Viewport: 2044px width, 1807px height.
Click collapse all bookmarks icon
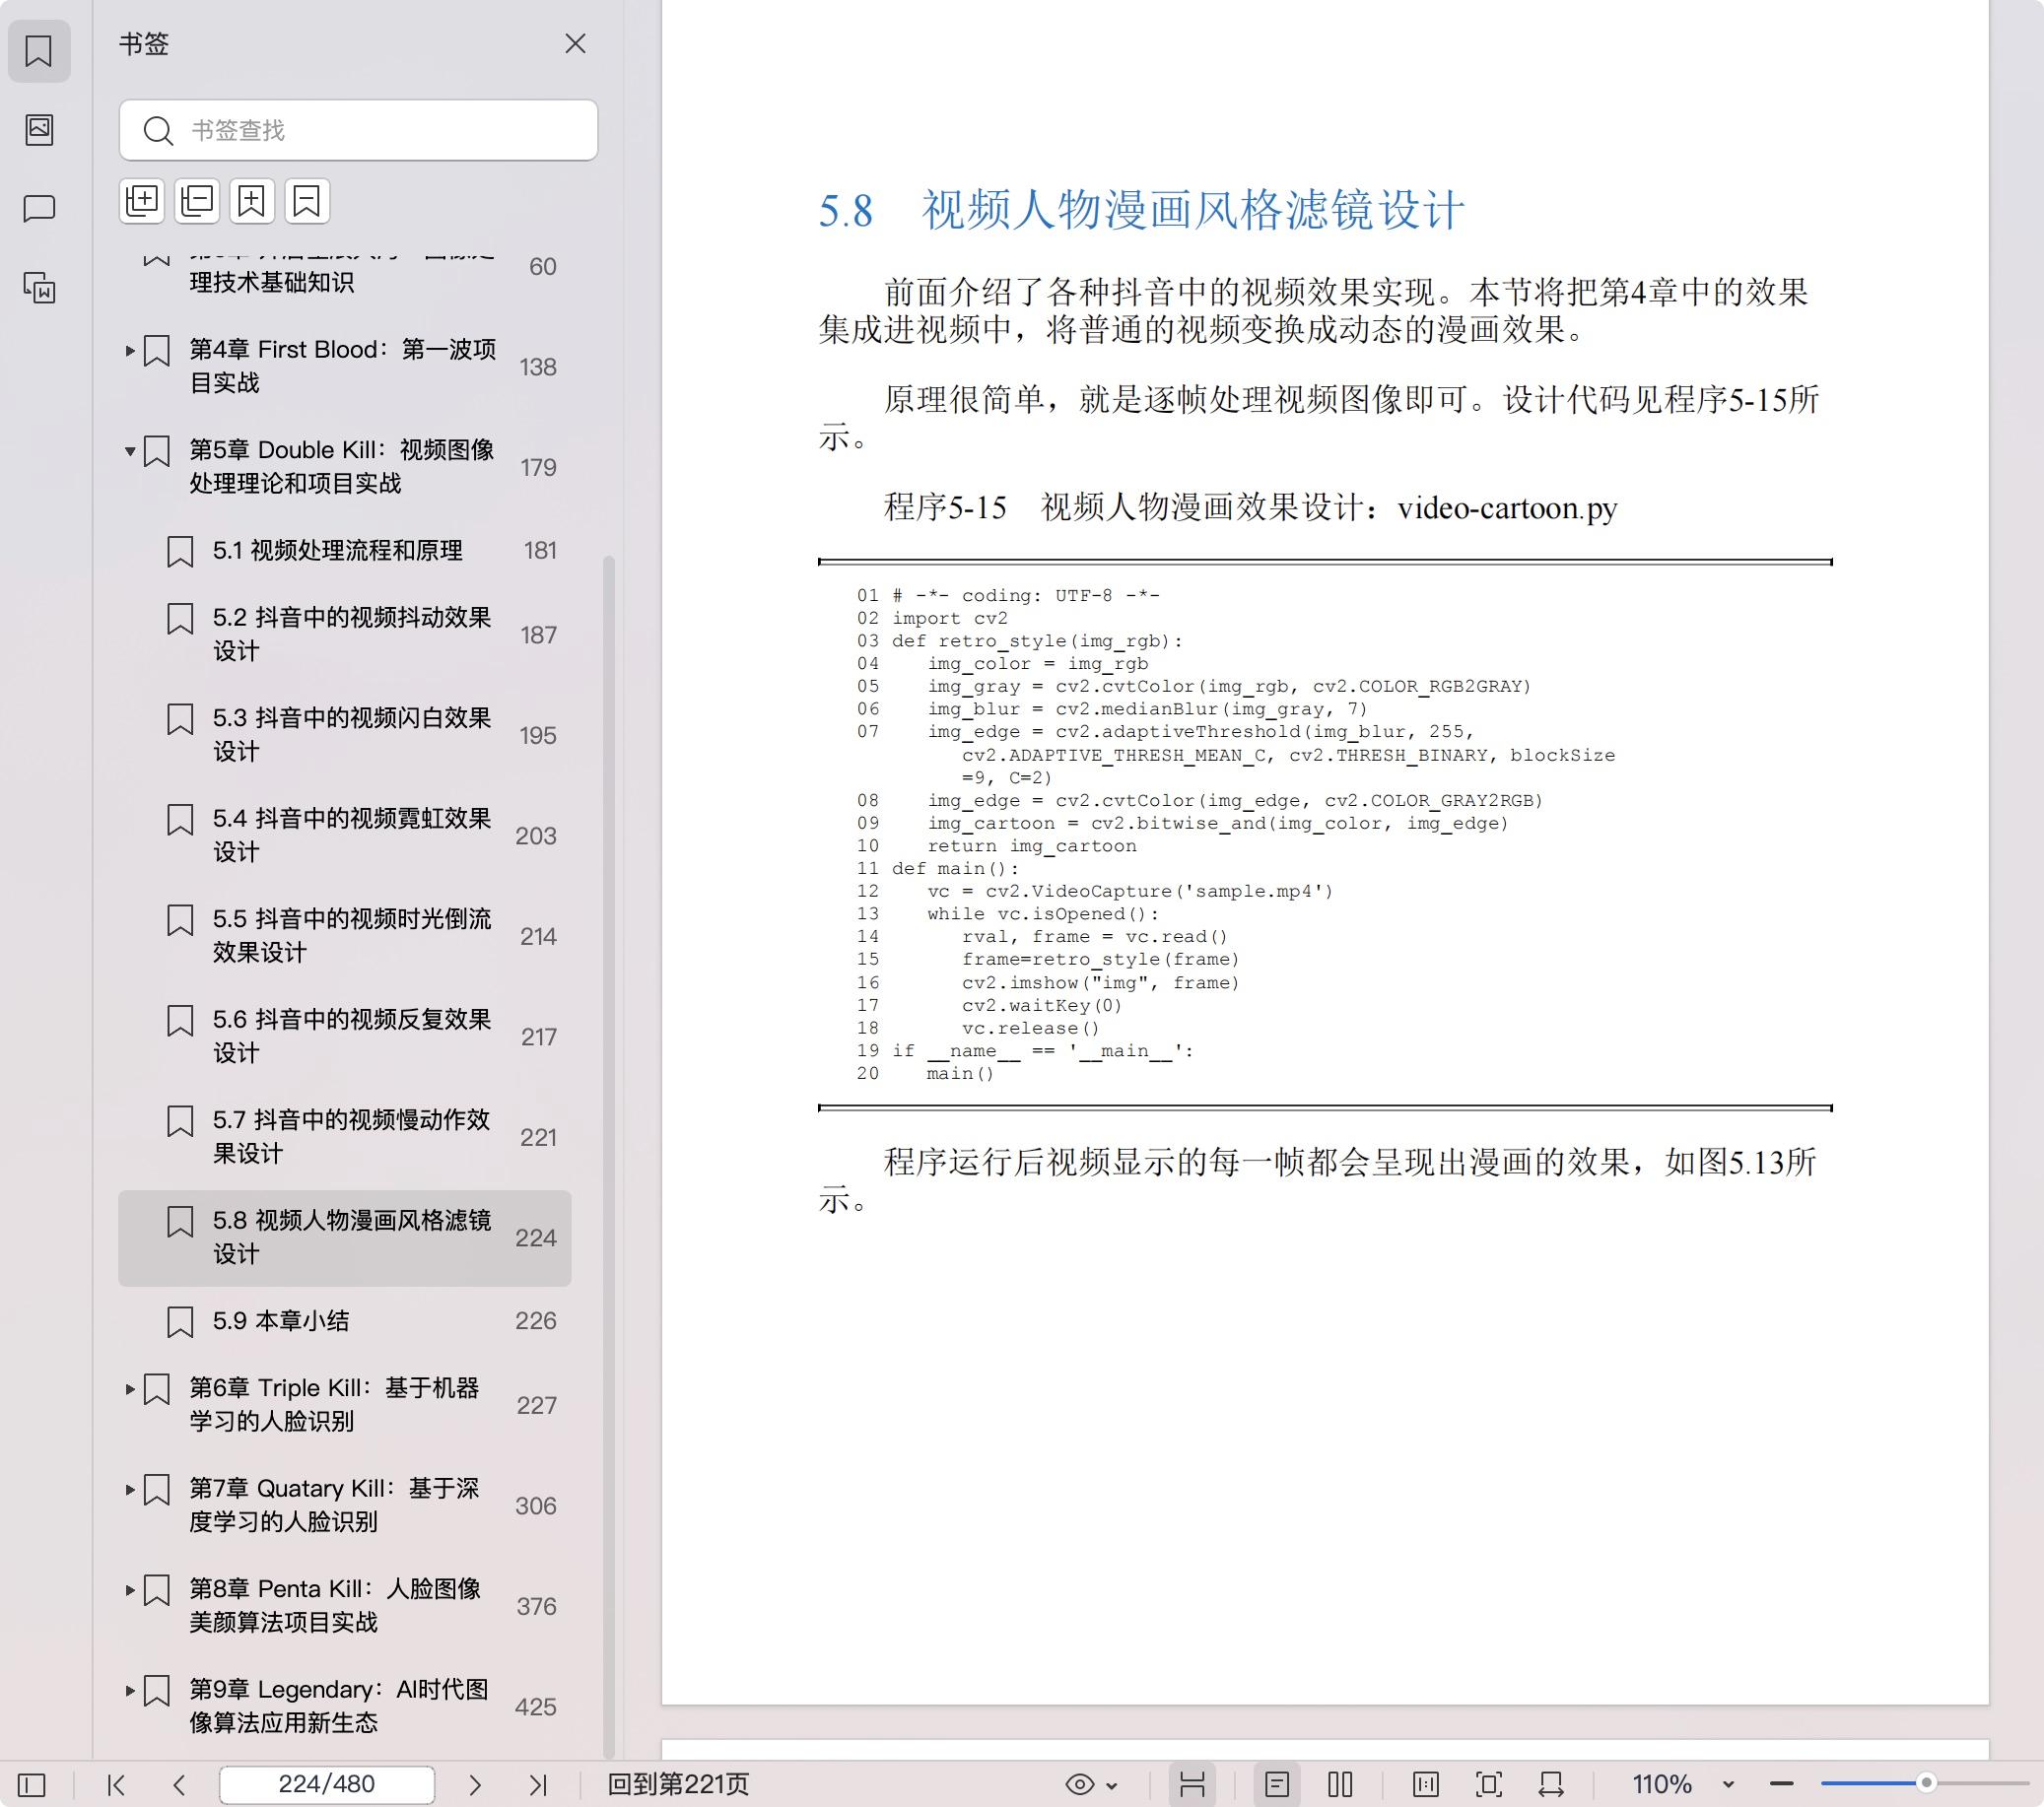(x=197, y=201)
